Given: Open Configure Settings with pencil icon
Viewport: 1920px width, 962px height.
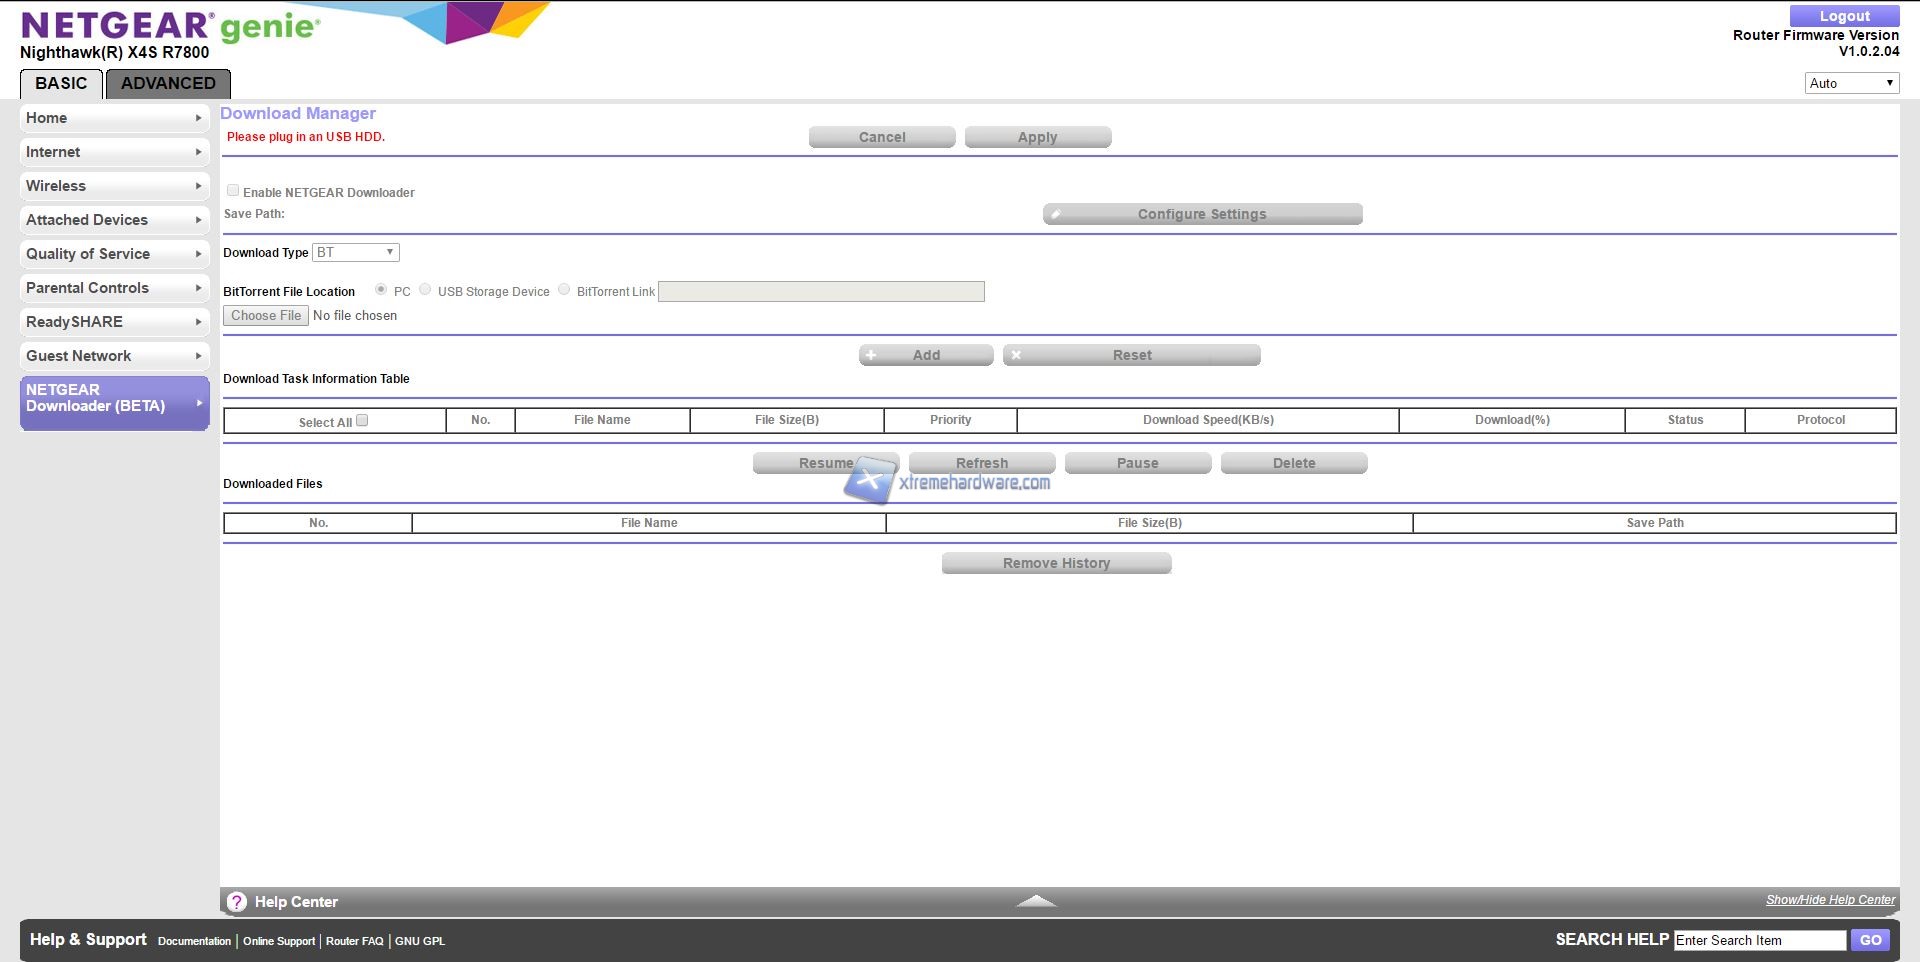Looking at the screenshot, I should click(1202, 214).
